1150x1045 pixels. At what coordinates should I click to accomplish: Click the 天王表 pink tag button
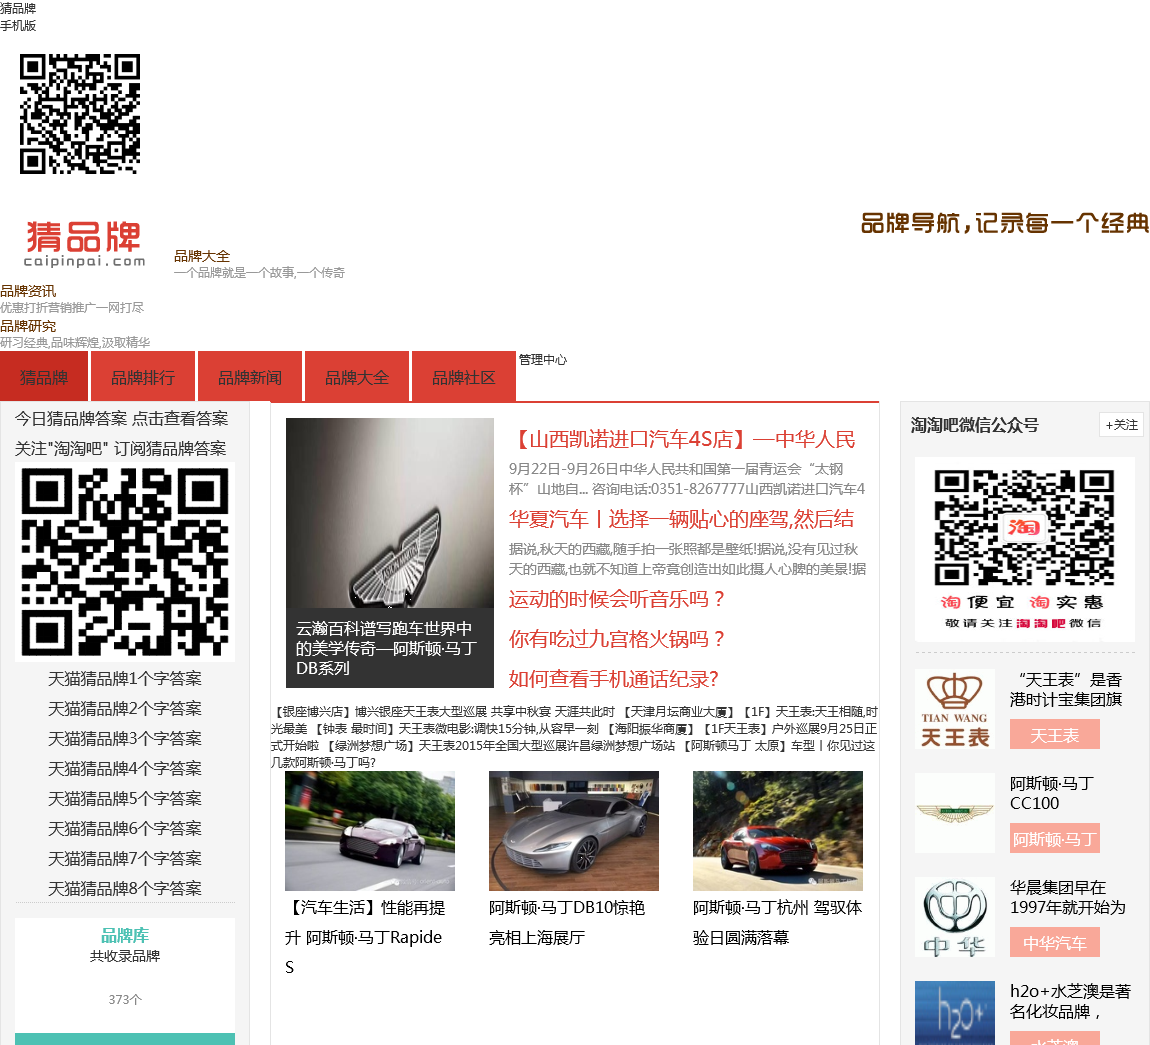click(1055, 735)
